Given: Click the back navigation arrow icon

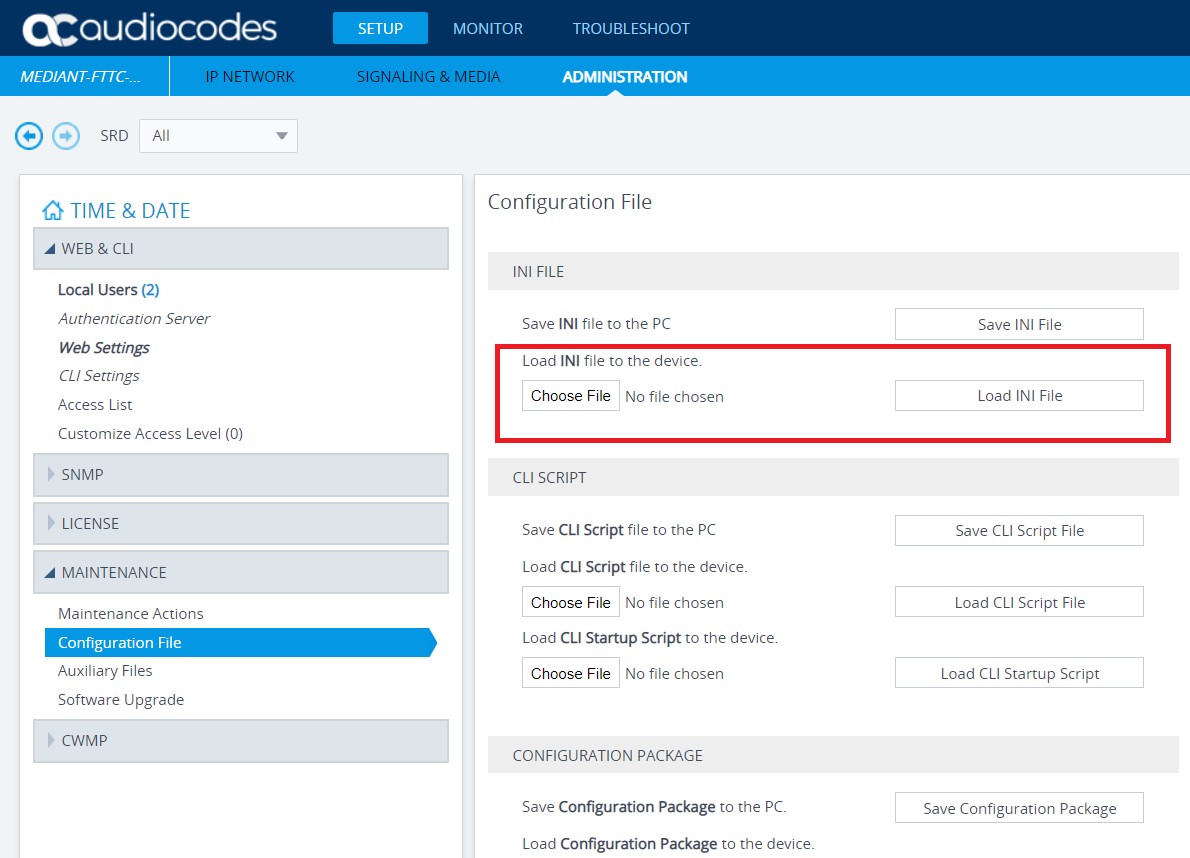Looking at the screenshot, I should click(29, 135).
